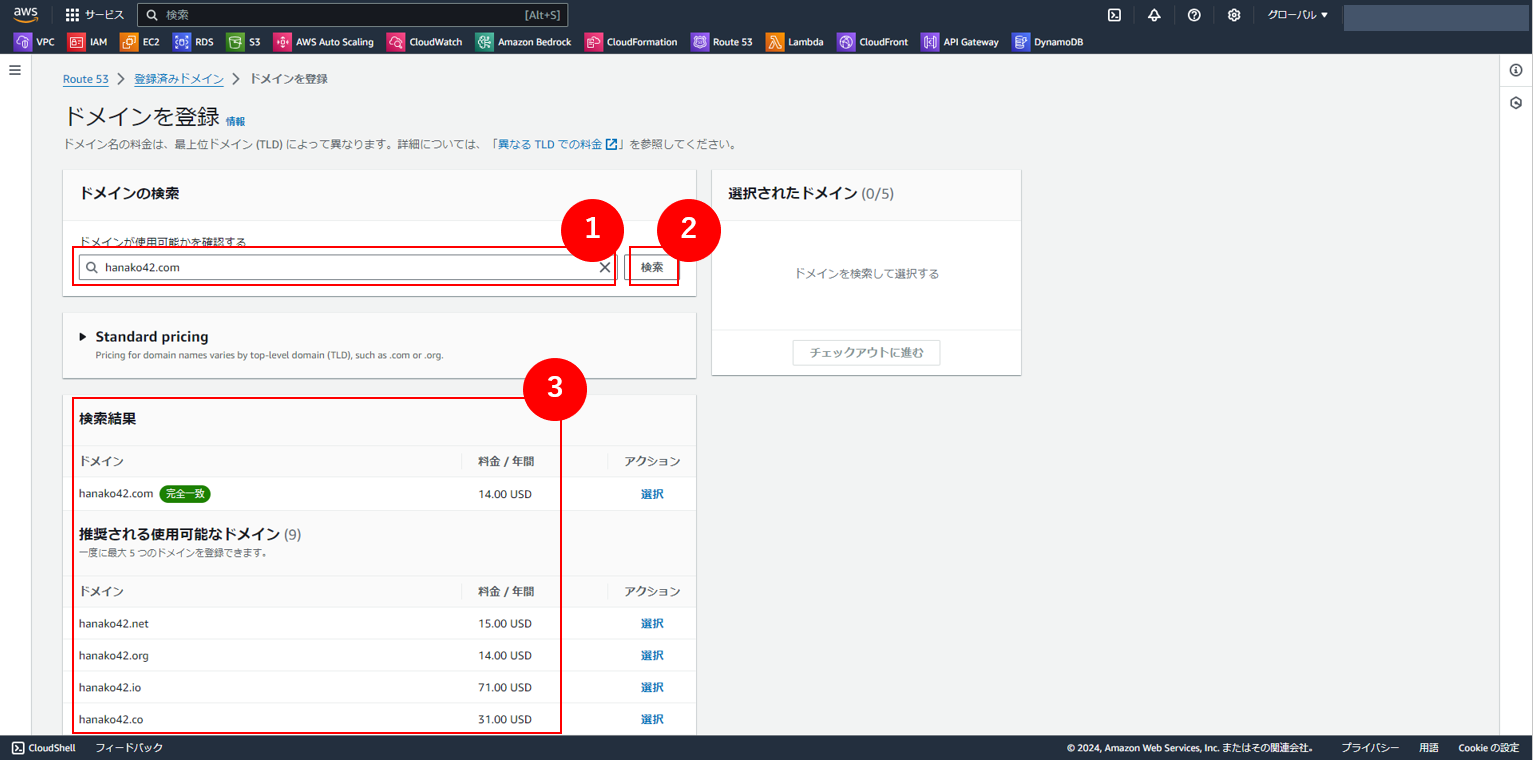Viewport: 1533px width, 760px height.
Task: Open the help question mark menu
Action: click(1194, 15)
